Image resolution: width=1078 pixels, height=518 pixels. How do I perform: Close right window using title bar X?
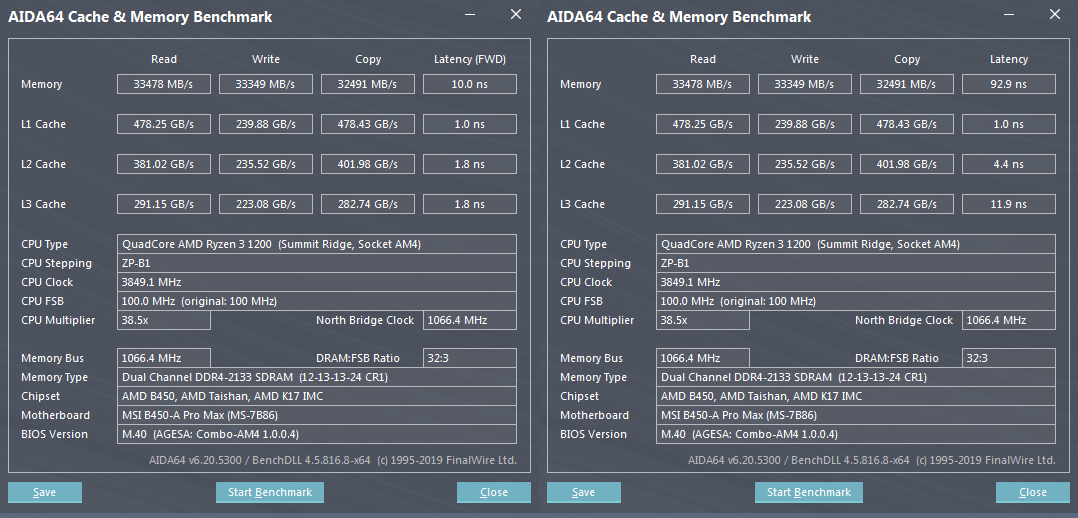[1055, 15]
